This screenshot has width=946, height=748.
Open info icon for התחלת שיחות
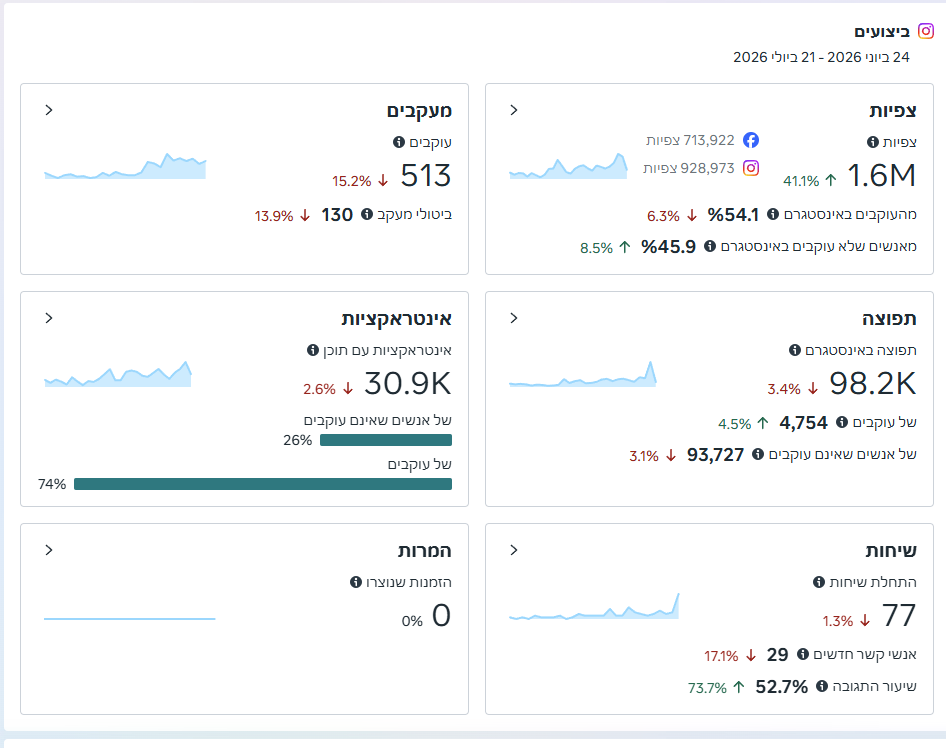[x=819, y=582]
